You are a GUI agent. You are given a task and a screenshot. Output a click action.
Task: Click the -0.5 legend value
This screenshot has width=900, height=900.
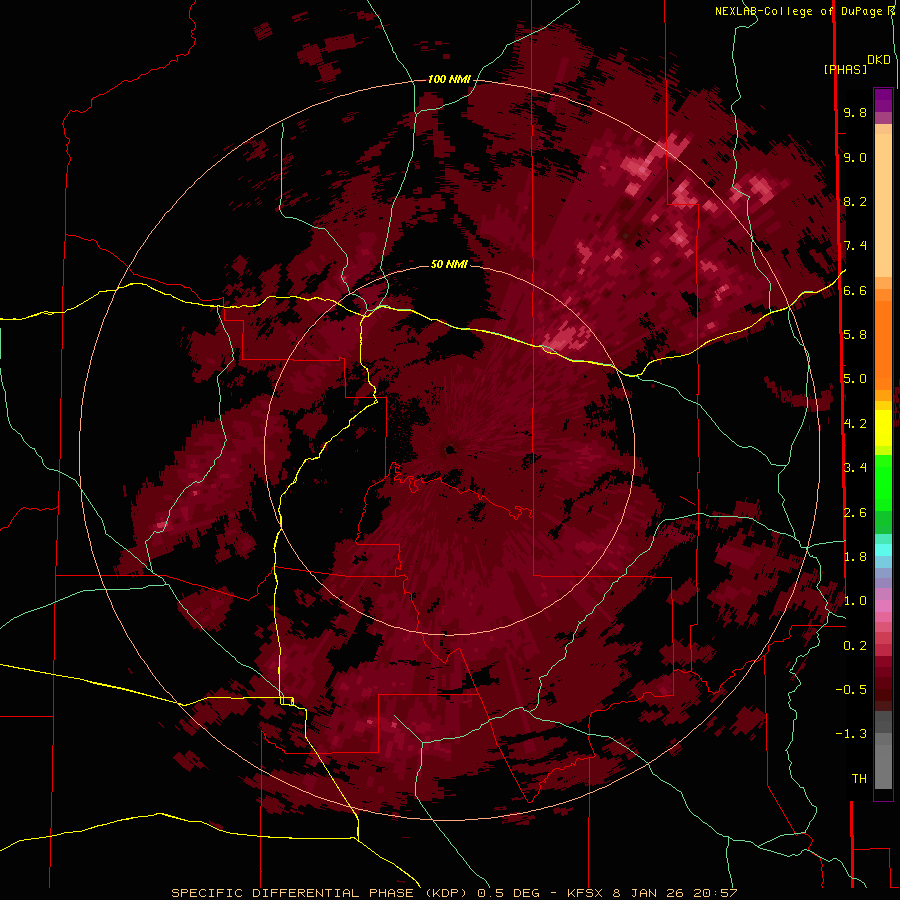(851, 690)
